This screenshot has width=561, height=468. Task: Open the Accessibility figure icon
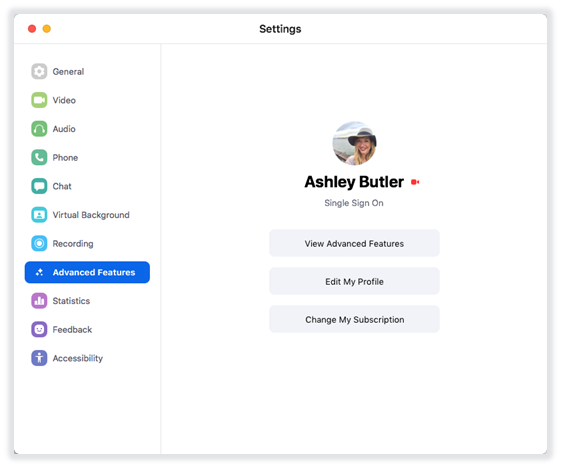tap(39, 358)
